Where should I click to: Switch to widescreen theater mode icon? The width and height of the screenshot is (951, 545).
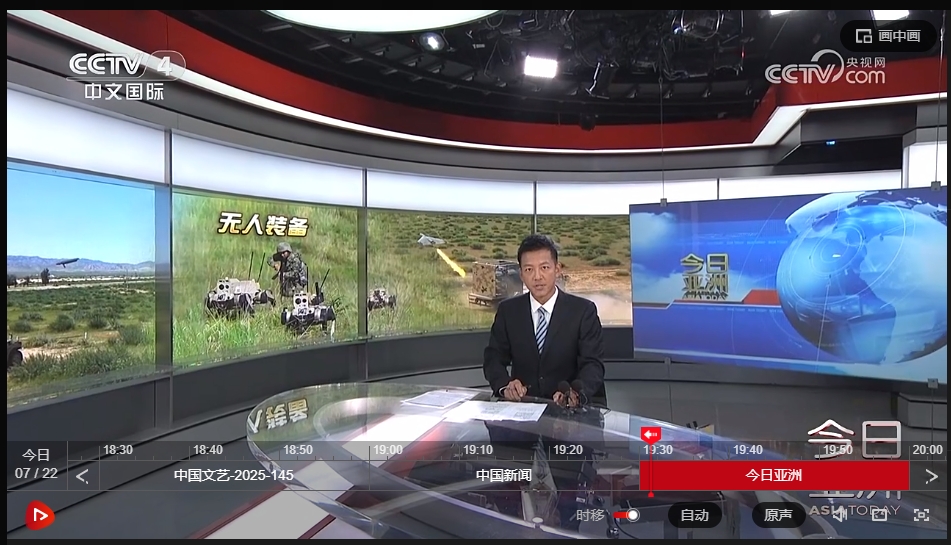(x=879, y=515)
